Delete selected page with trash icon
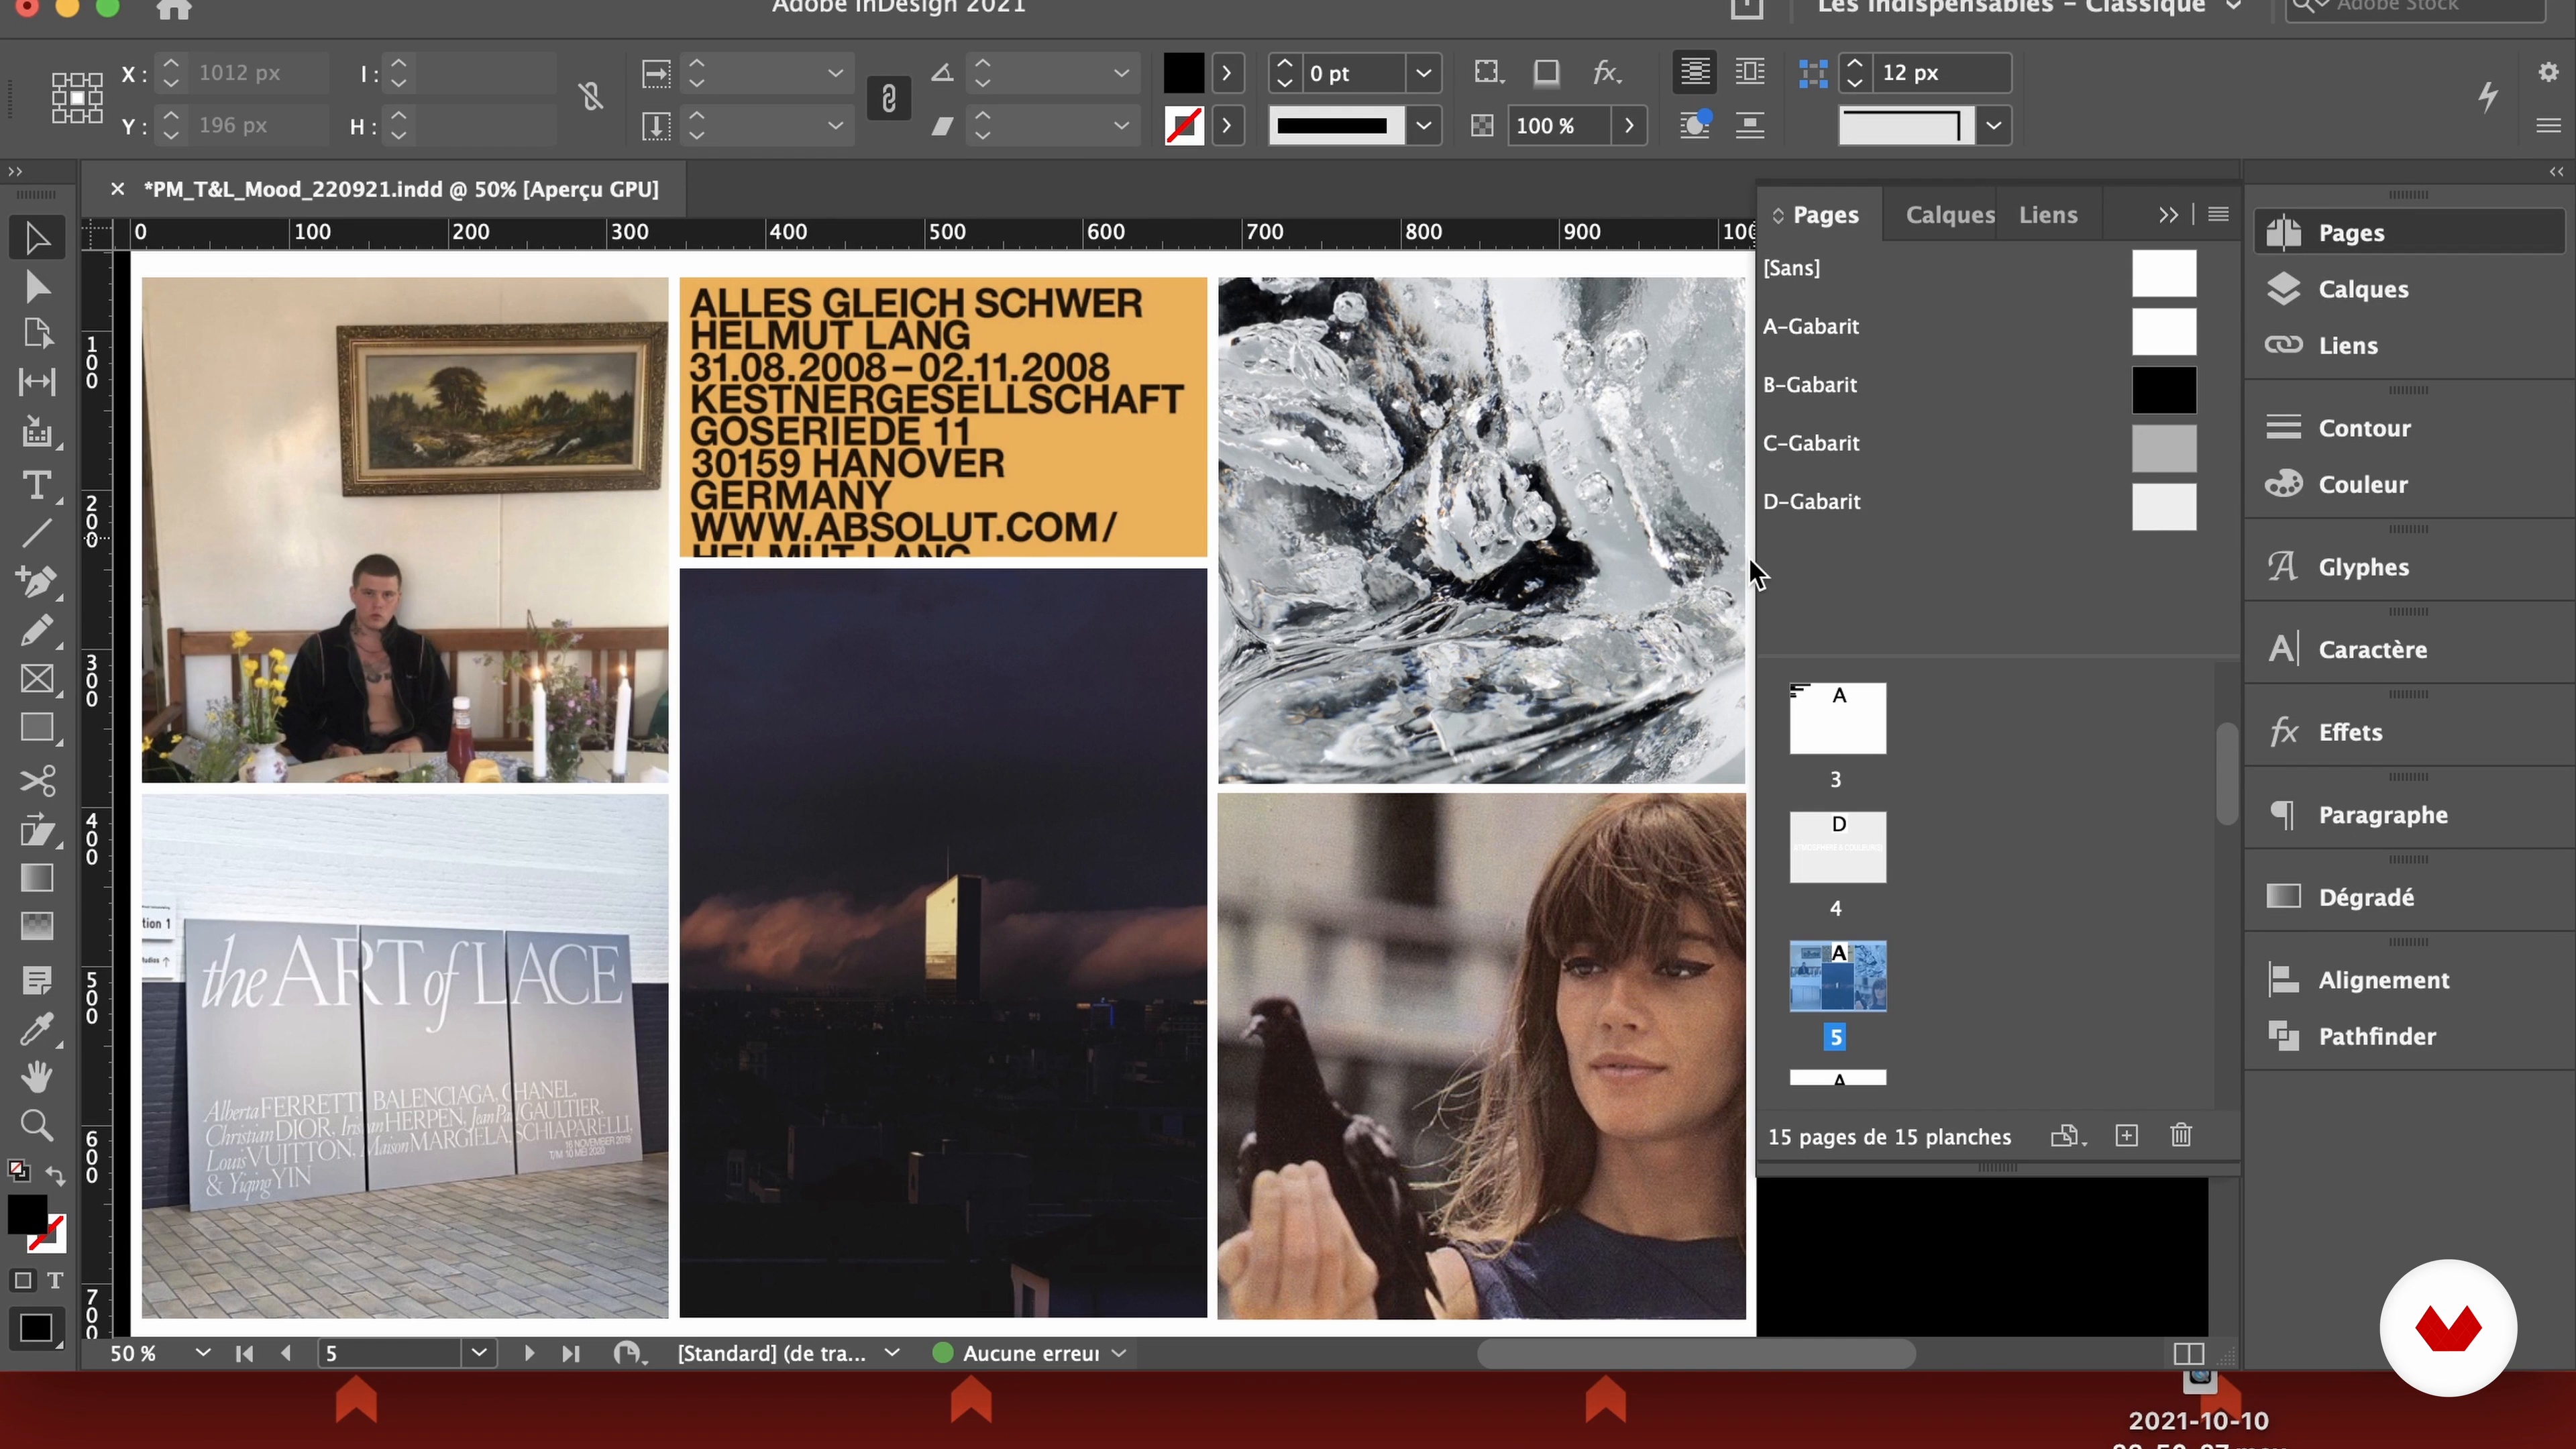This screenshot has height=1449, width=2576. pos(2181,1136)
